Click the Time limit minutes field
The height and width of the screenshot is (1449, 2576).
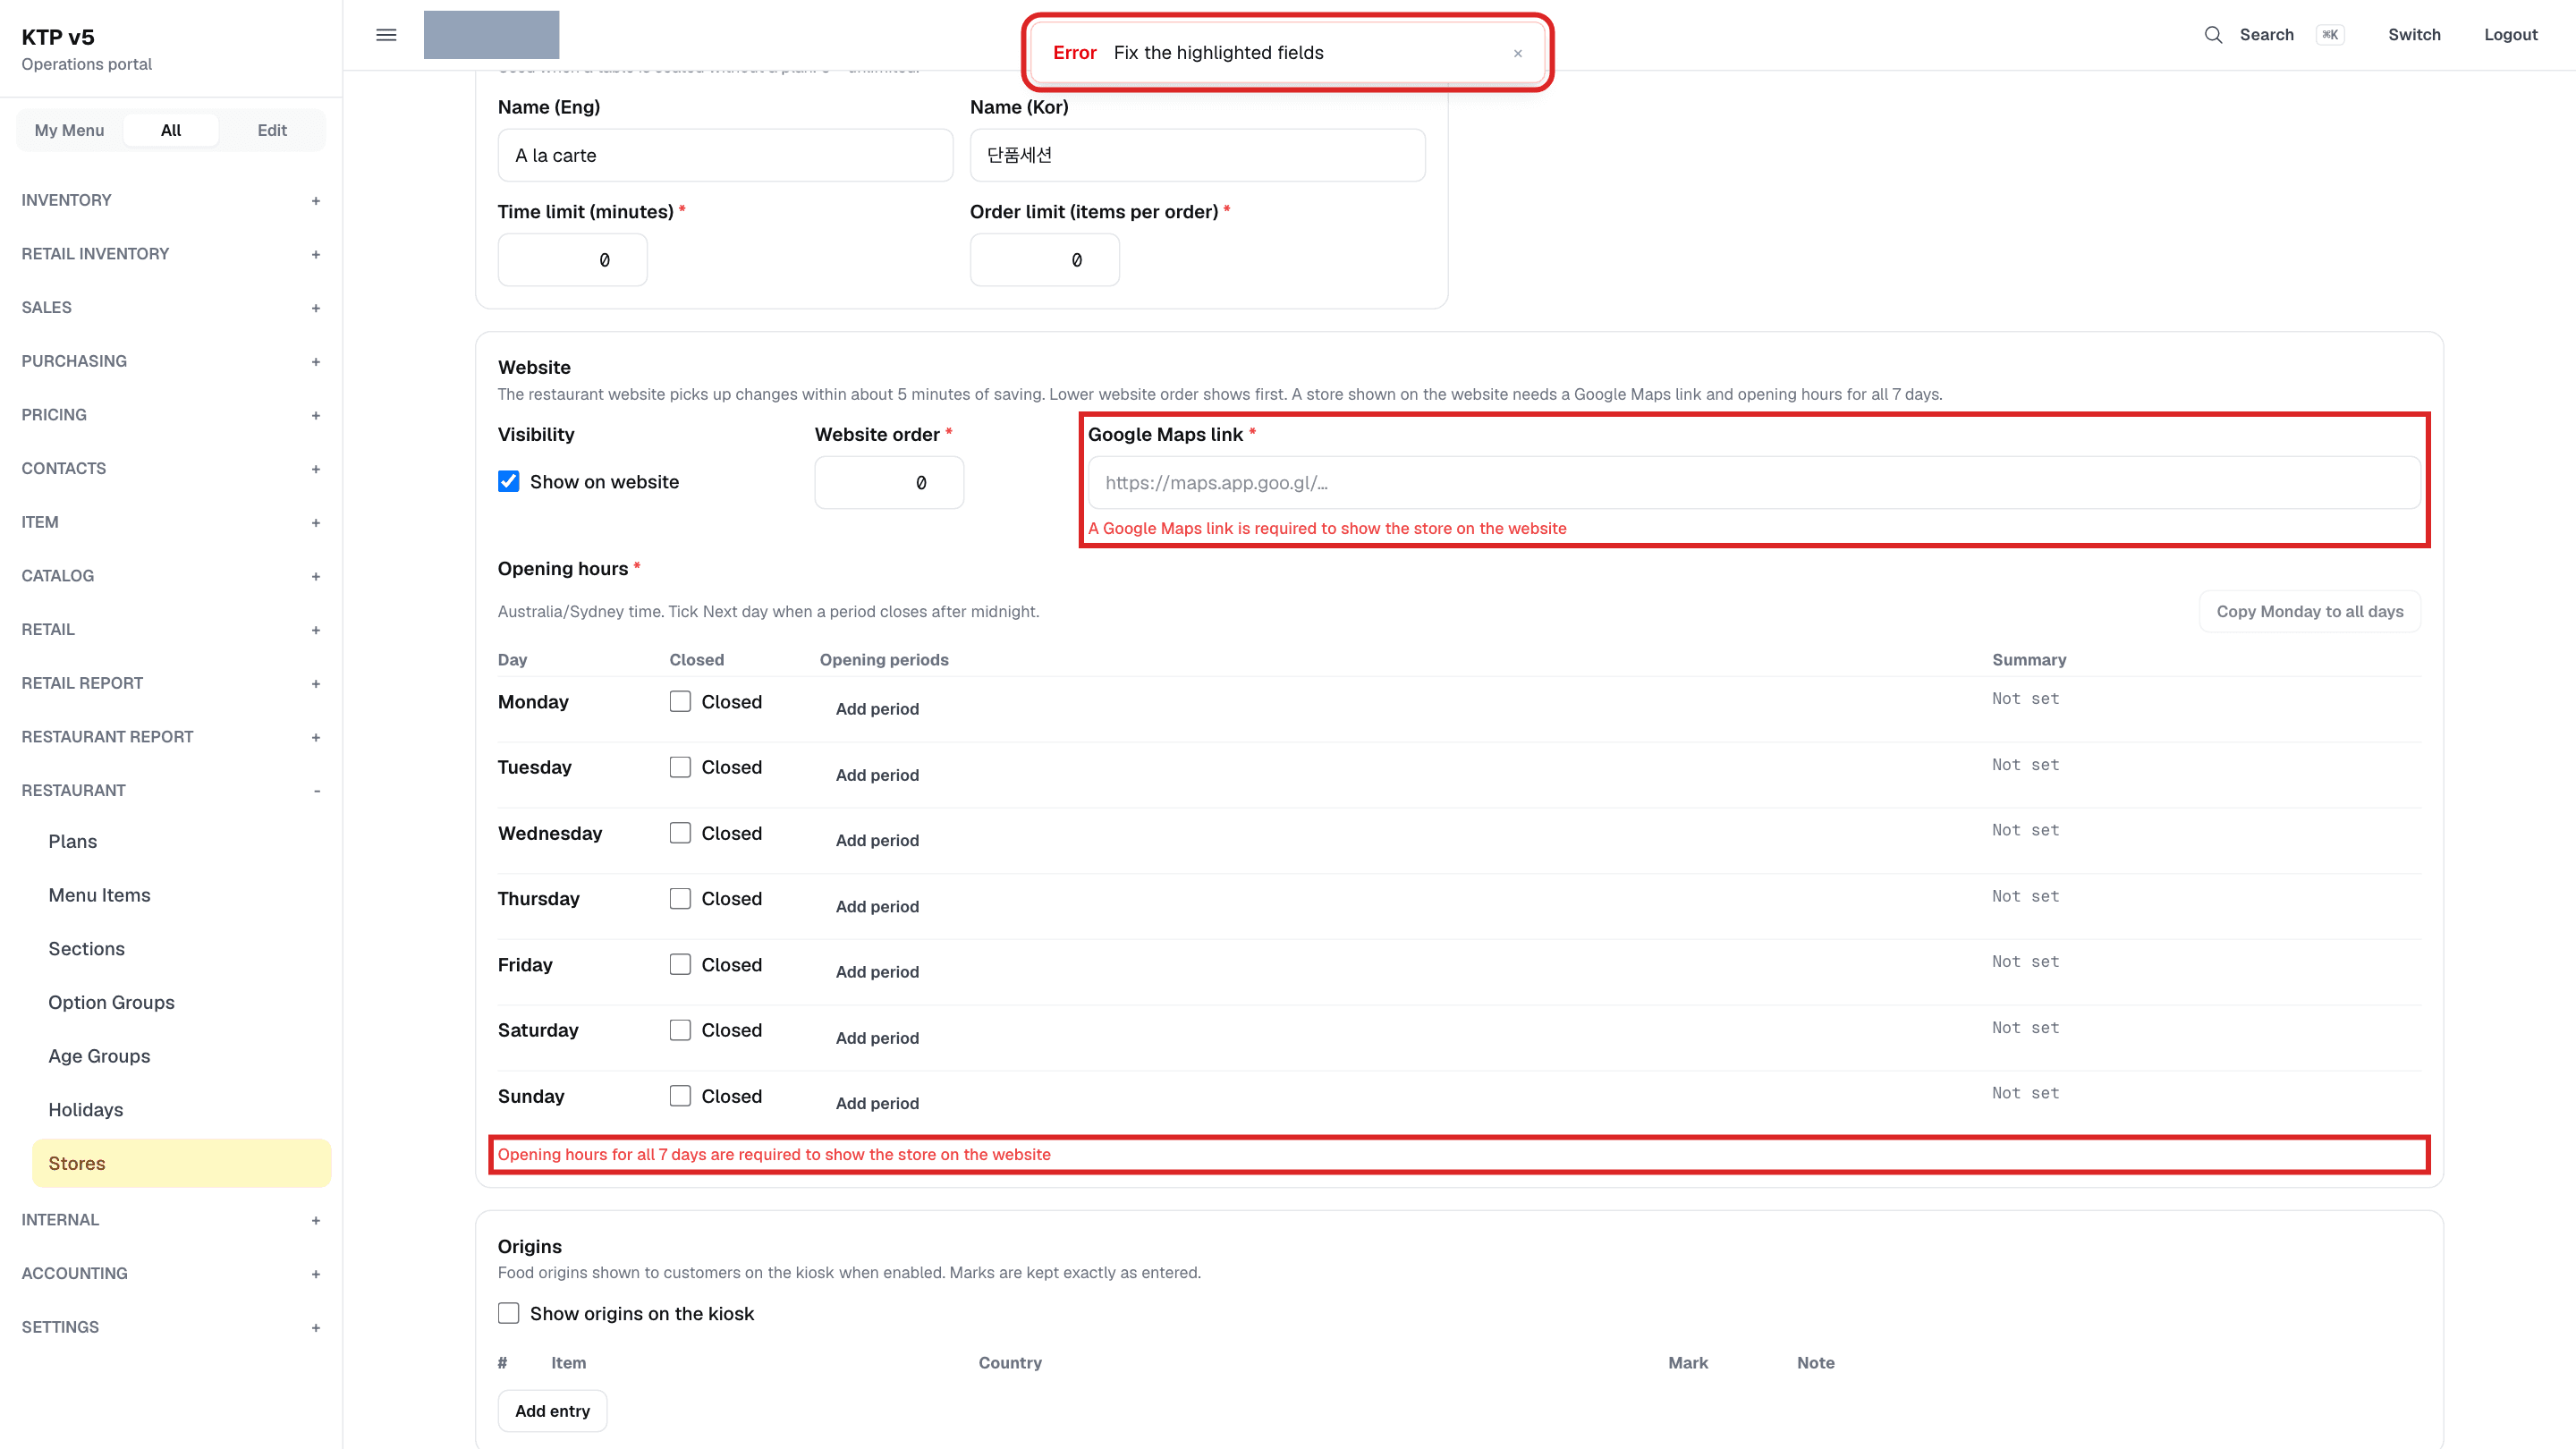tap(572, 260)
